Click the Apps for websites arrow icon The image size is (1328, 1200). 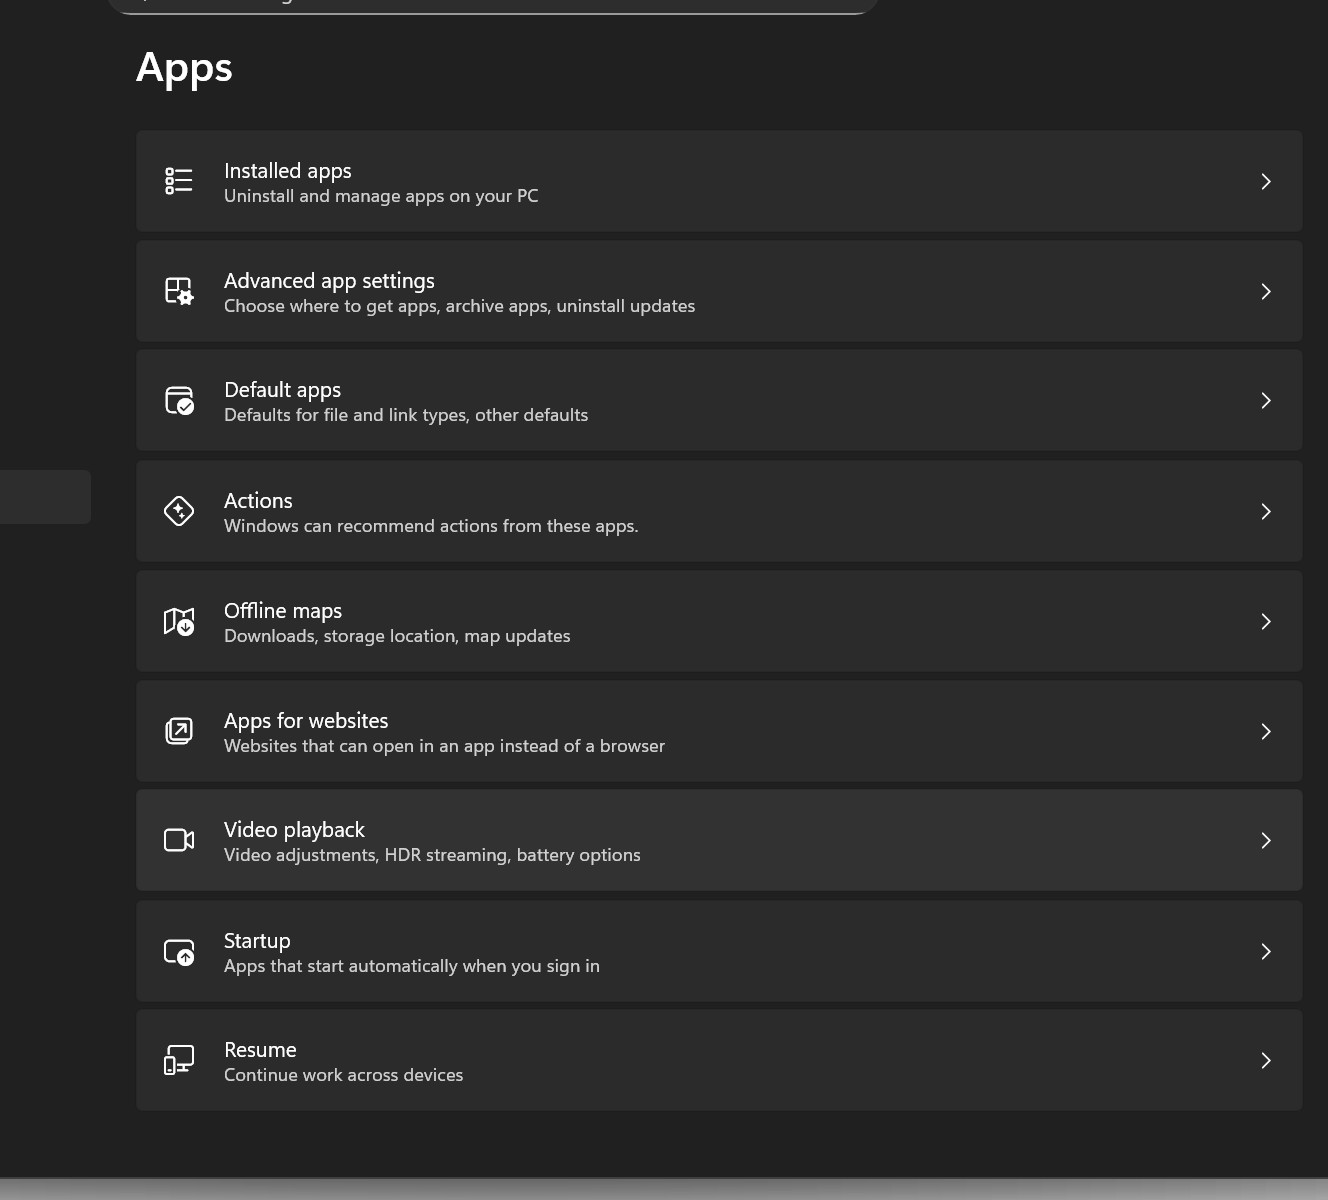pos(179,731)
